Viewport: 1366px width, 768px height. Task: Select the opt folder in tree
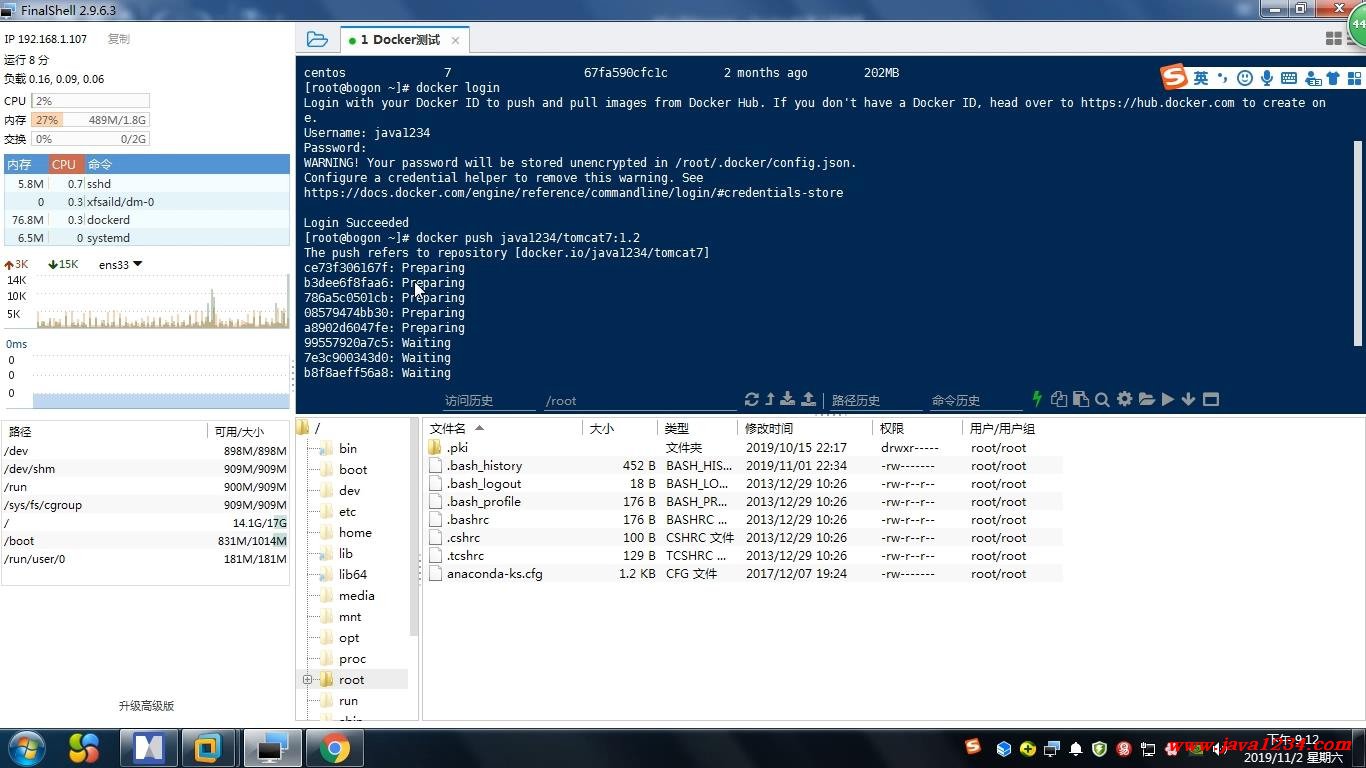tap(349, 638)
